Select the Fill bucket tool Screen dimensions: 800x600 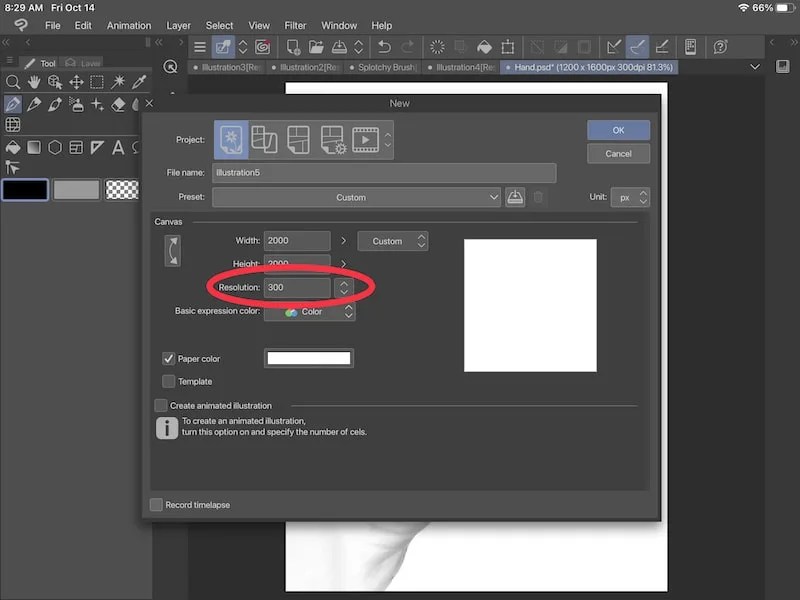[13, 147]
